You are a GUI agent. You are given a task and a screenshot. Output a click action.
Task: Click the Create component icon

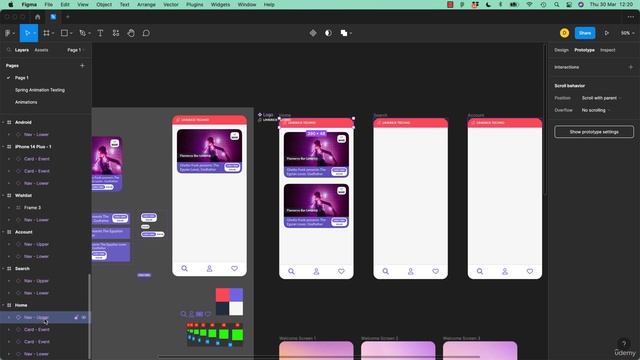click(313, 33)
